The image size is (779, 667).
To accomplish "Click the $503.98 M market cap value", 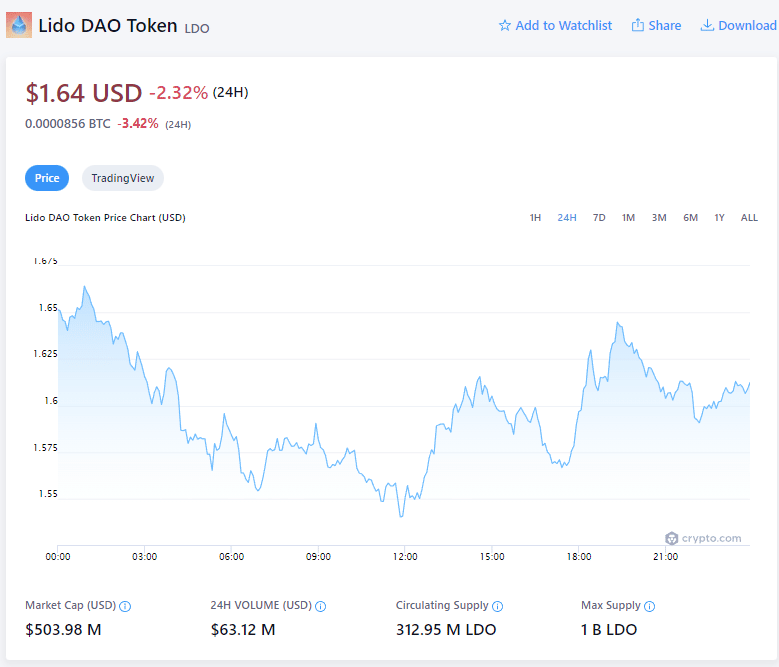I will [64, 630].
